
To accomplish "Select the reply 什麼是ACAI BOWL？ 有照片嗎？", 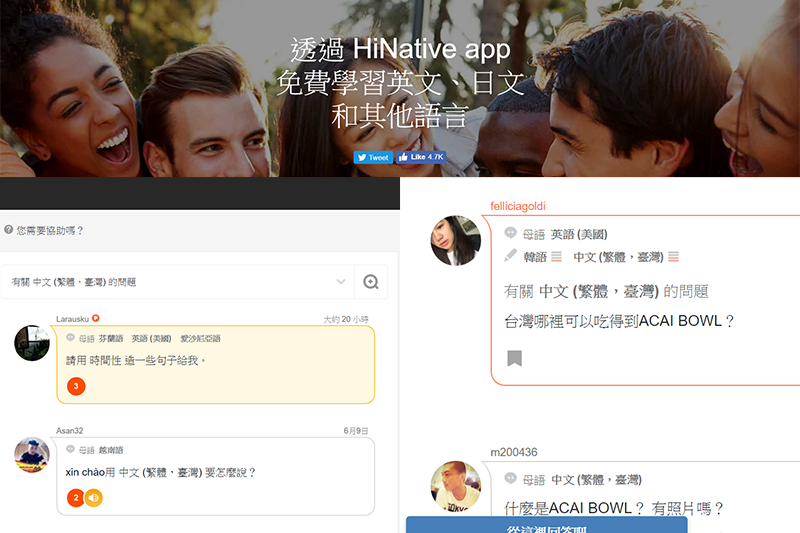I will (614, 508).
